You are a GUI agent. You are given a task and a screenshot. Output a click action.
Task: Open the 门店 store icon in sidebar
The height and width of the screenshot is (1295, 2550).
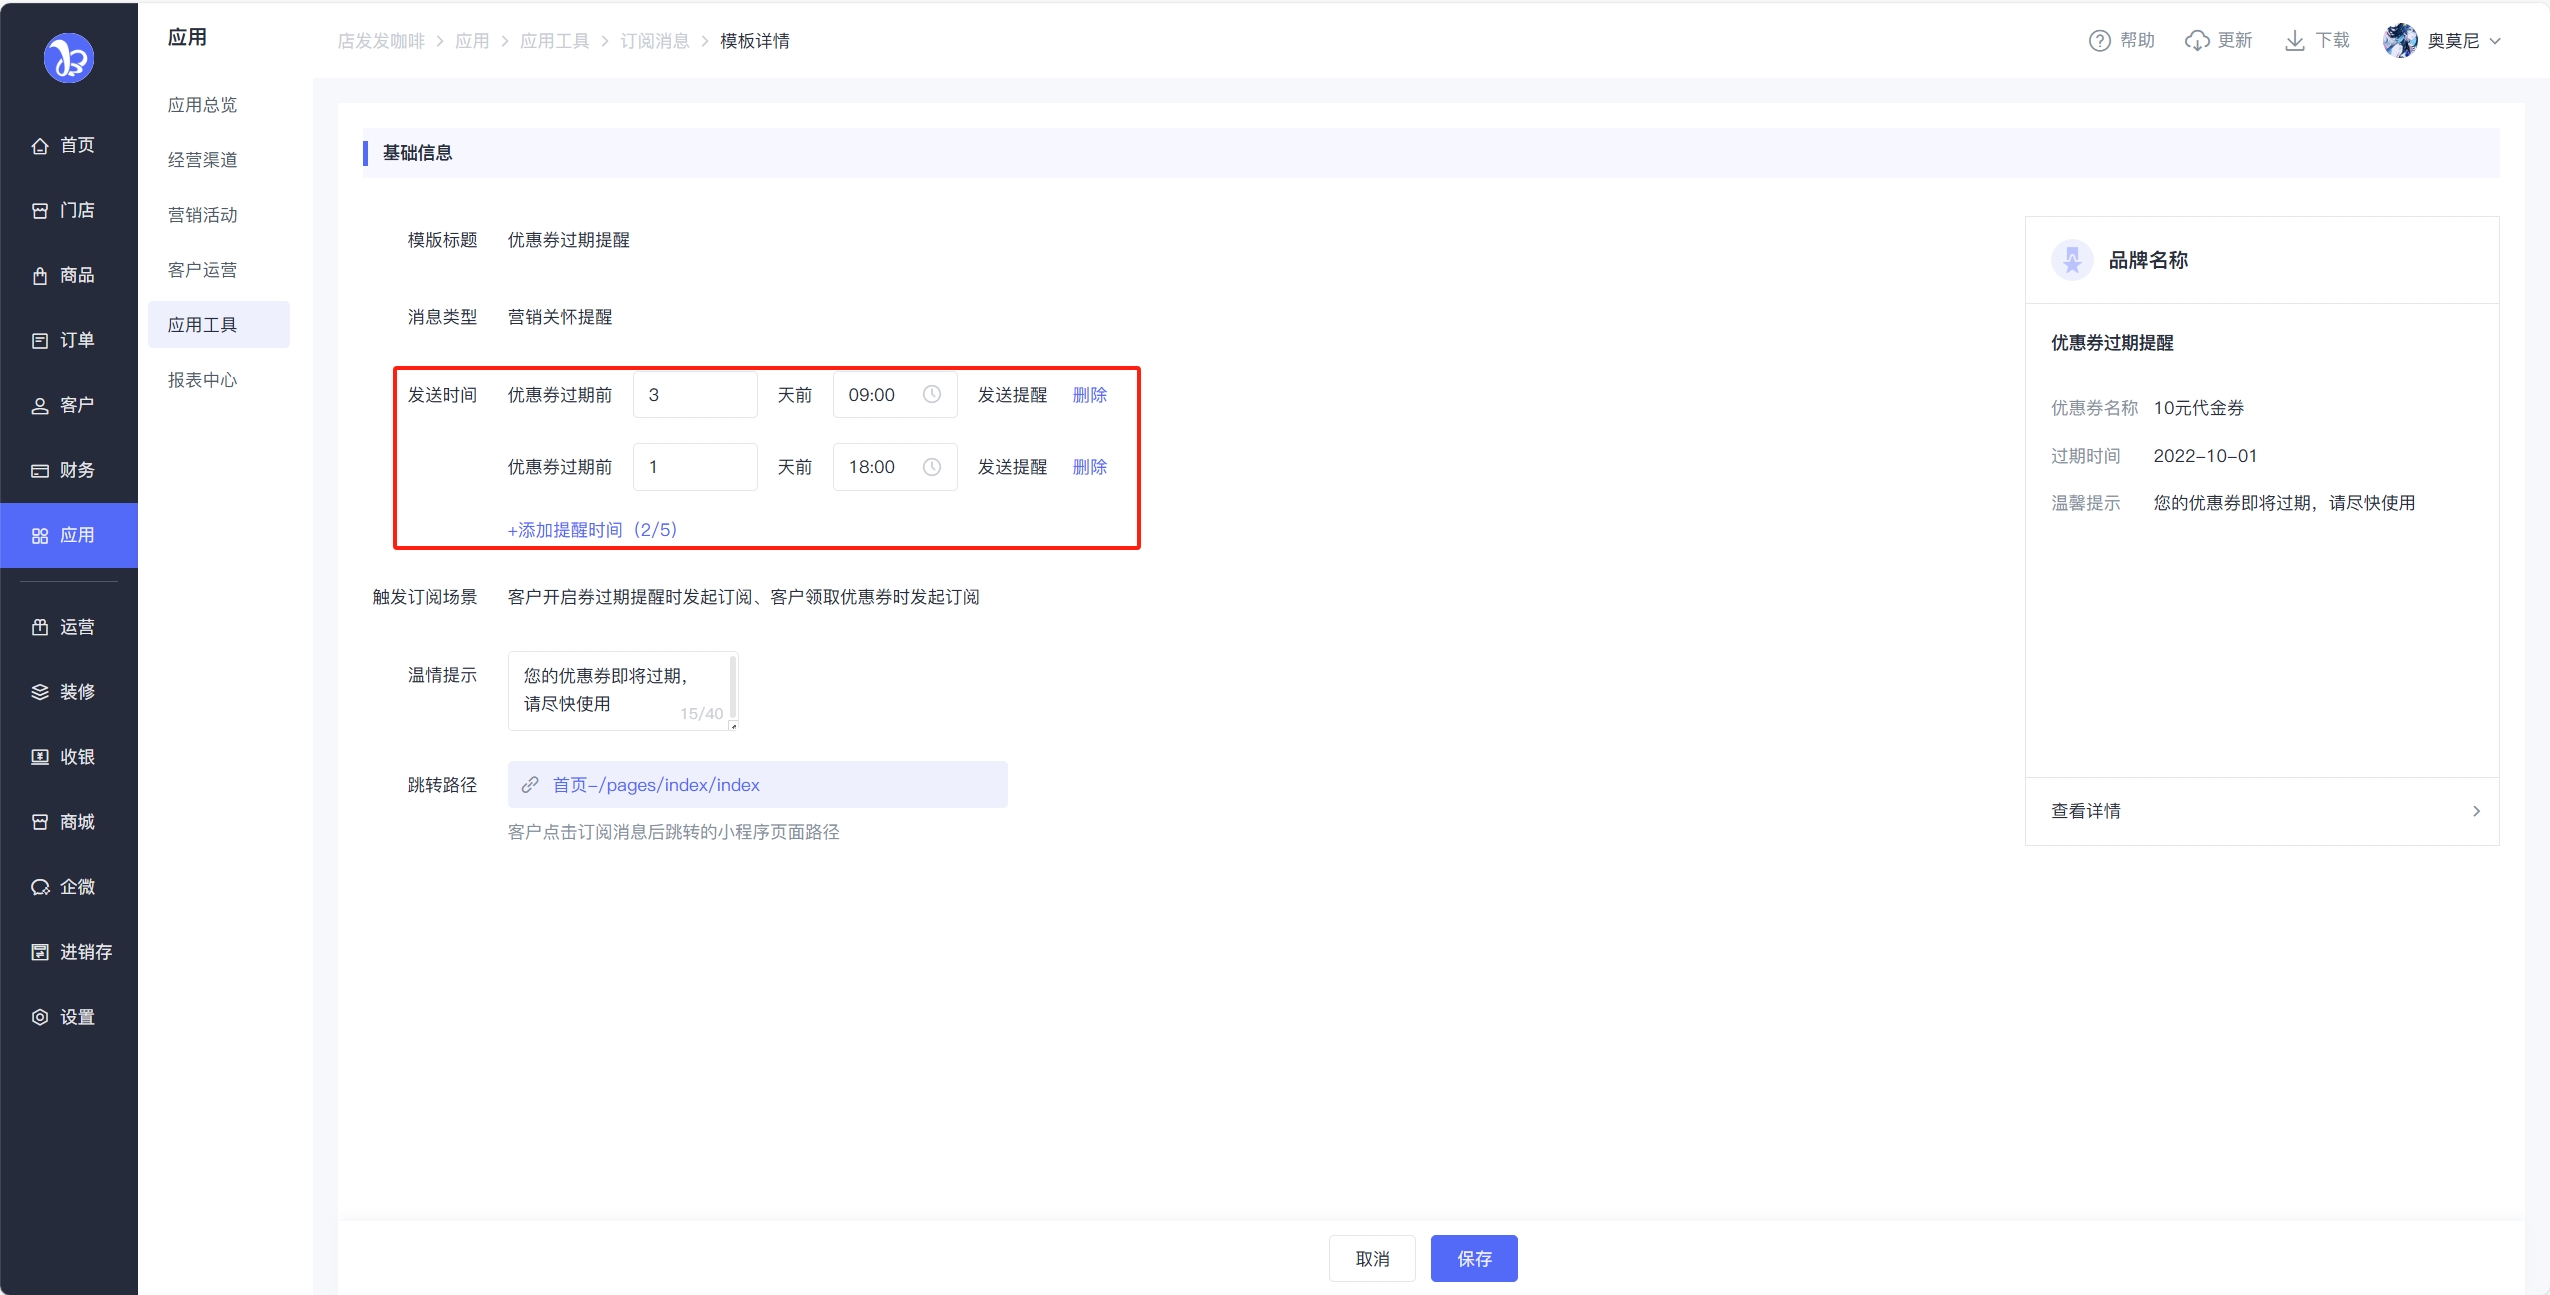(x=40, y=211)
